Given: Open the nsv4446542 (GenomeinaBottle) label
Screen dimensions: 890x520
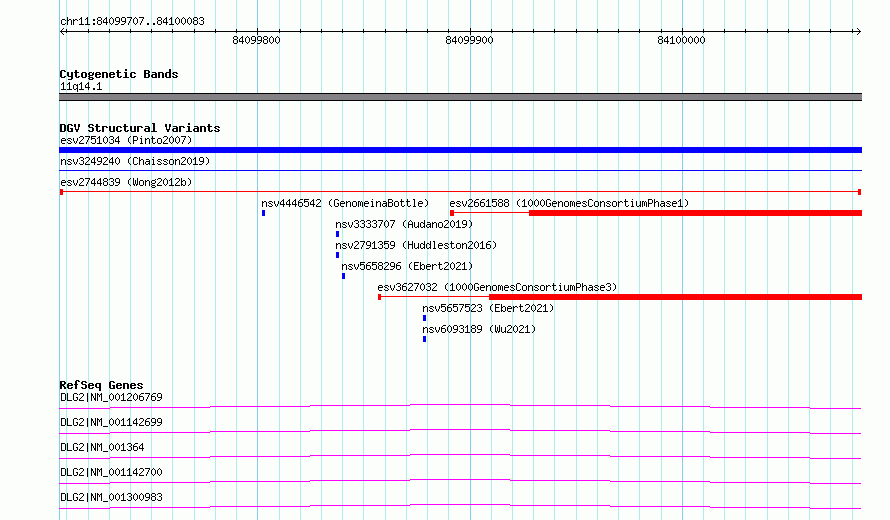Looking at the screenshot, I should click(345, 203).
